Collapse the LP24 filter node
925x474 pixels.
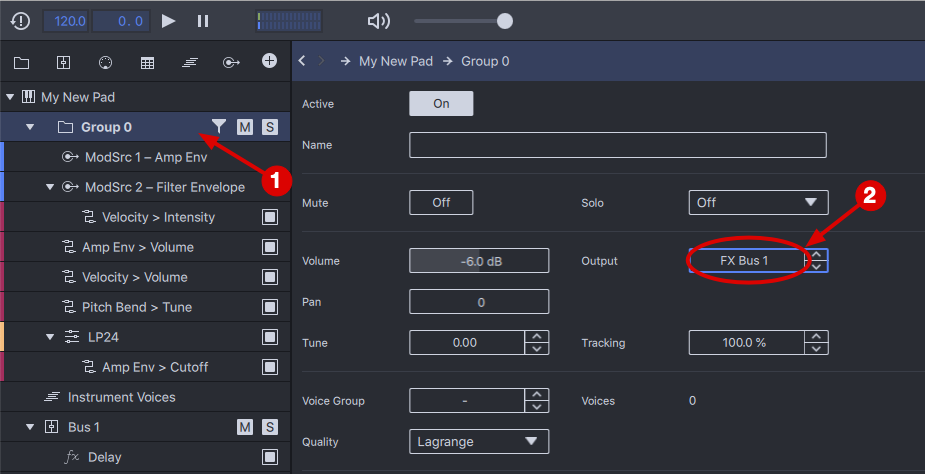pos(50,337)
